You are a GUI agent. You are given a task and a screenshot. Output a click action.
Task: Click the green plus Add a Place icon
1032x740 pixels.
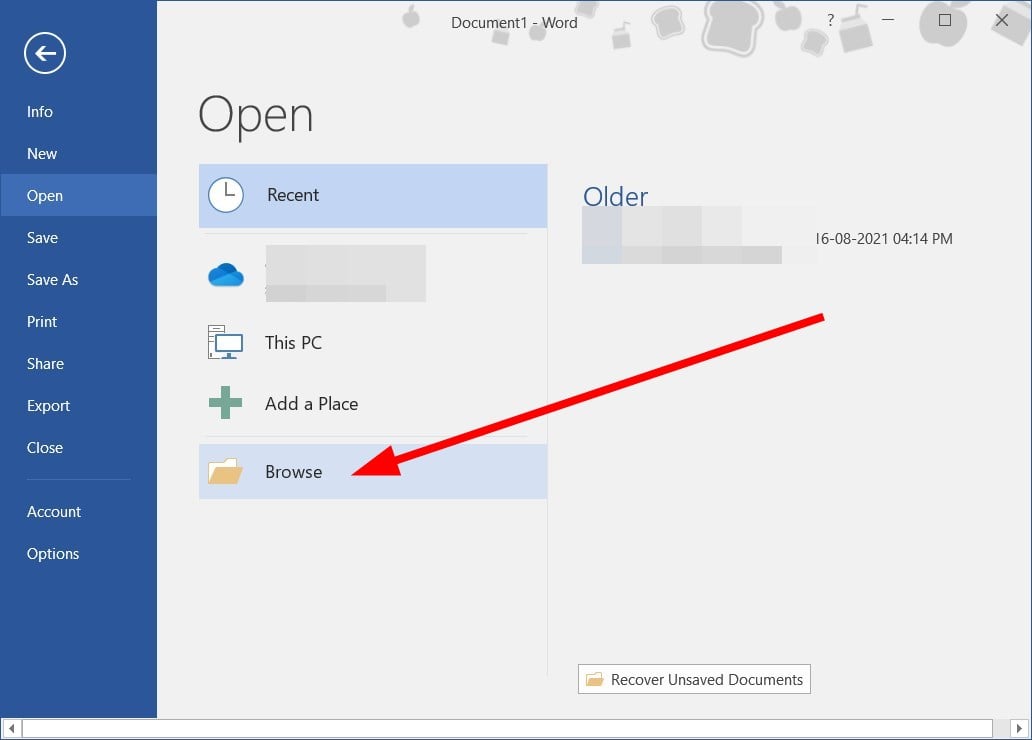click(225, 403)
